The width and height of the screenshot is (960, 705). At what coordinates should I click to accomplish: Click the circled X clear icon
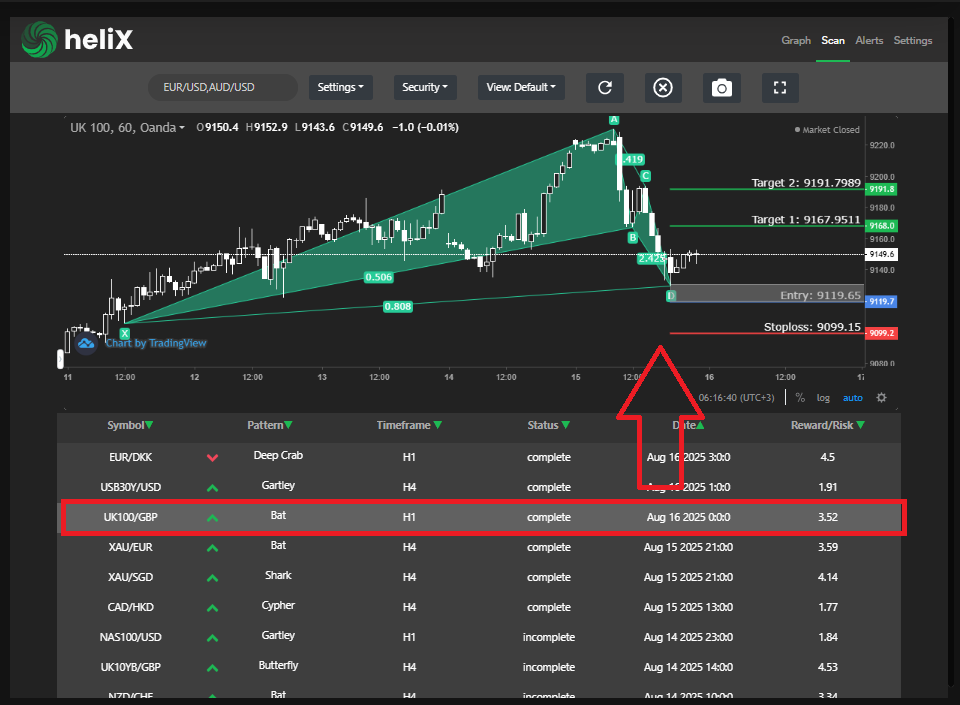click(x=662, y=87)
